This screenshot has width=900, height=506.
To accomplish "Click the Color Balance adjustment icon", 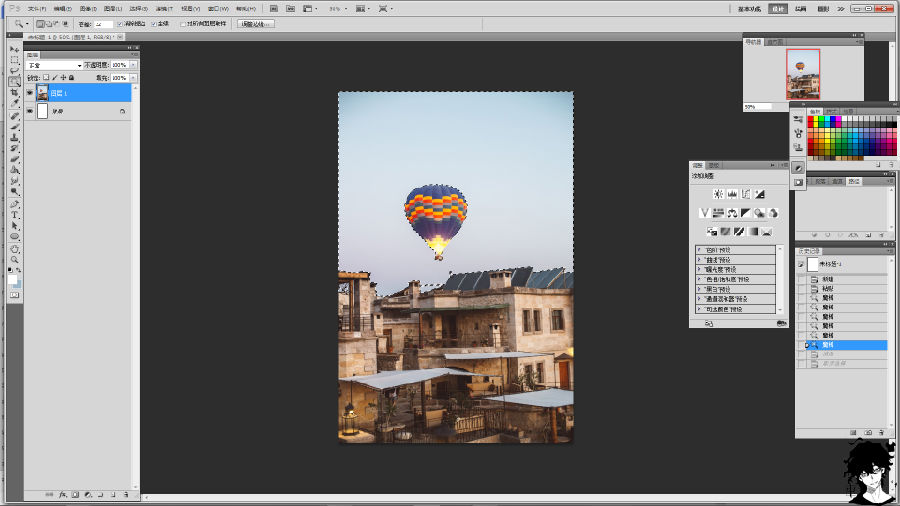I will 732,213.
